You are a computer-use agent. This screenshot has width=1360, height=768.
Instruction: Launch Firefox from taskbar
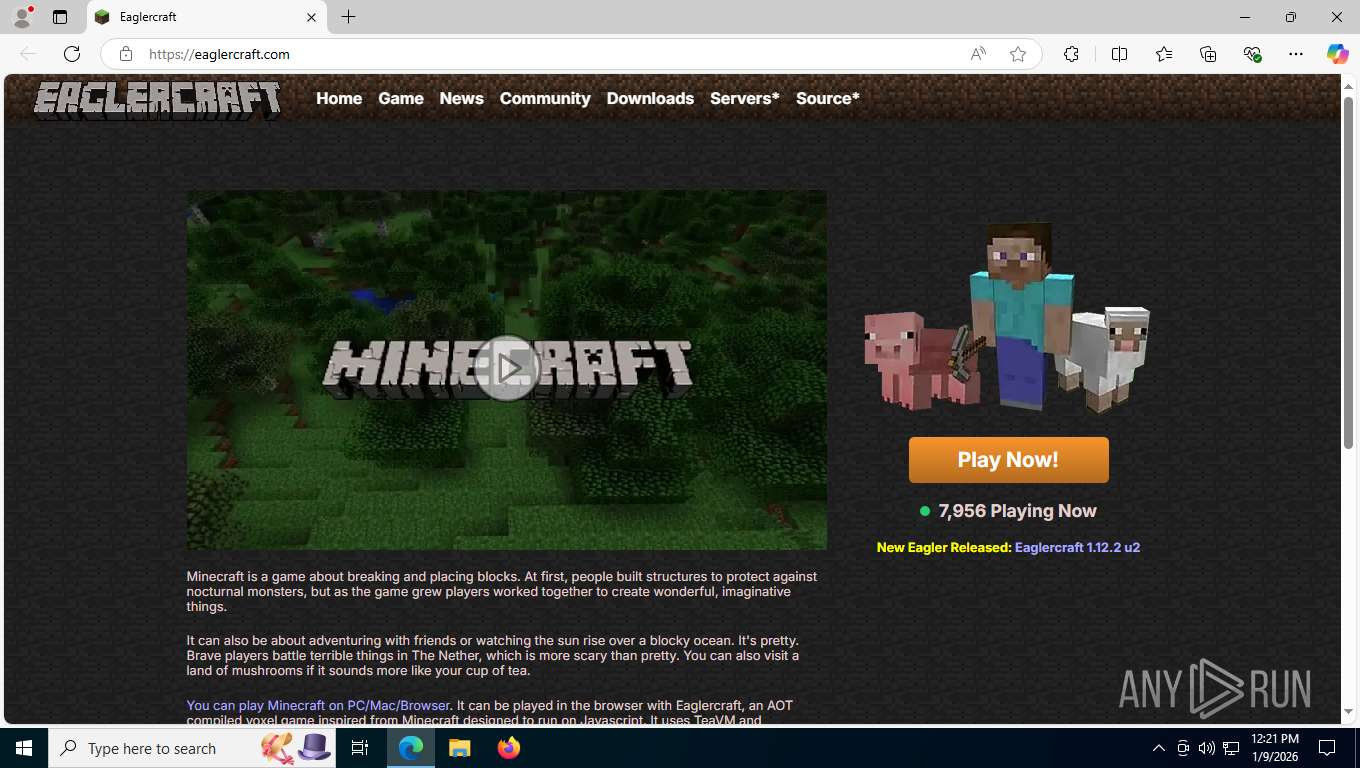pyautogui.click(x=509, y=748)
